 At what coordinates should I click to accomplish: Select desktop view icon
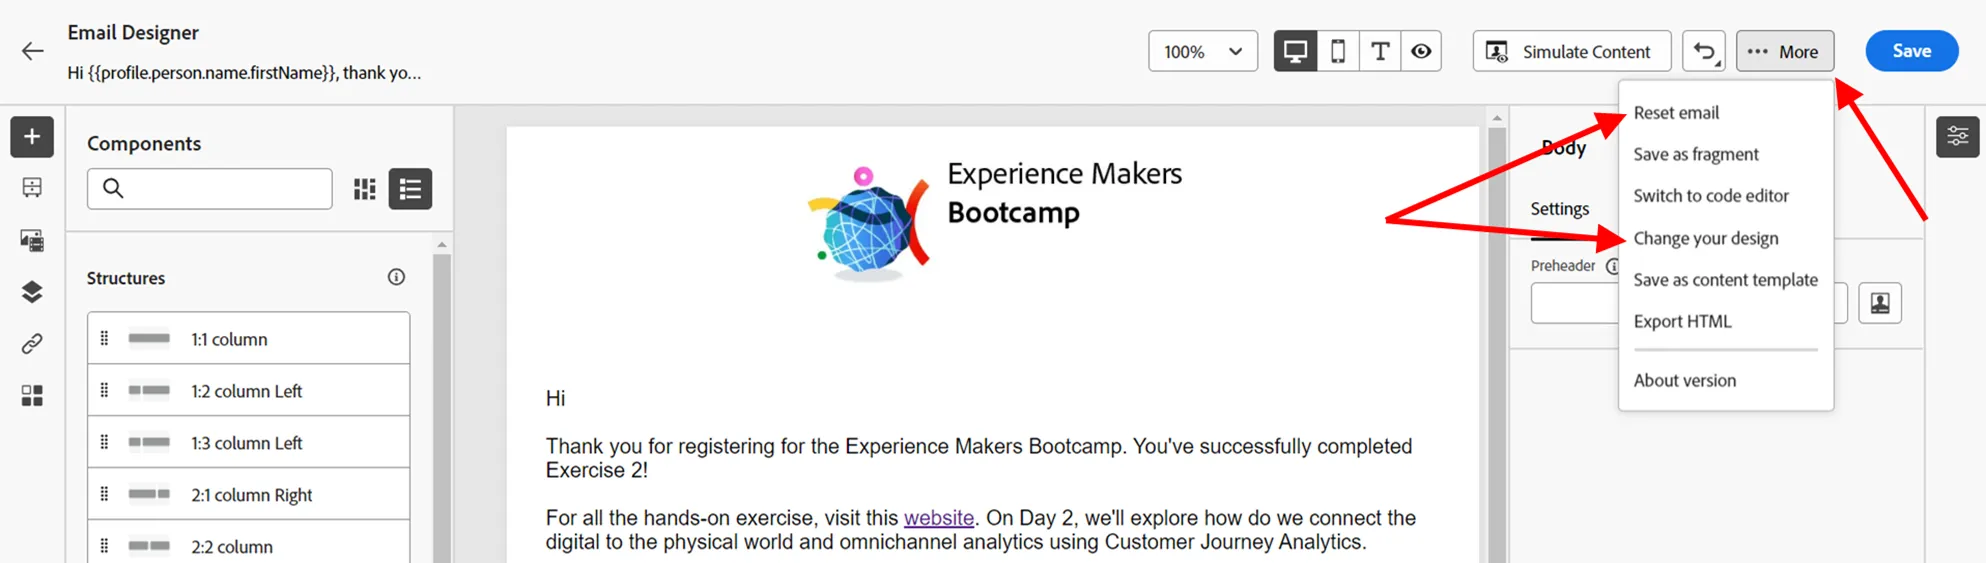(1295, 51)
